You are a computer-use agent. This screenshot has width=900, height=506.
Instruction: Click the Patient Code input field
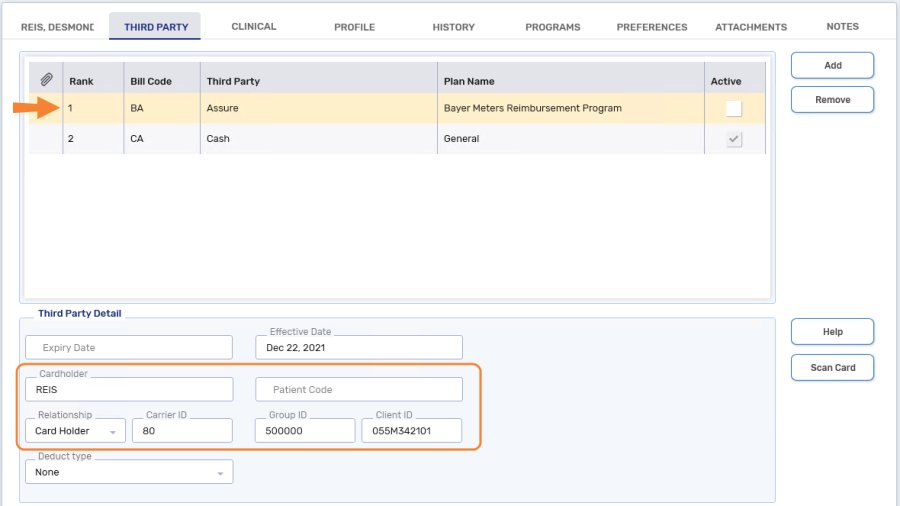[x=359, y=390]
